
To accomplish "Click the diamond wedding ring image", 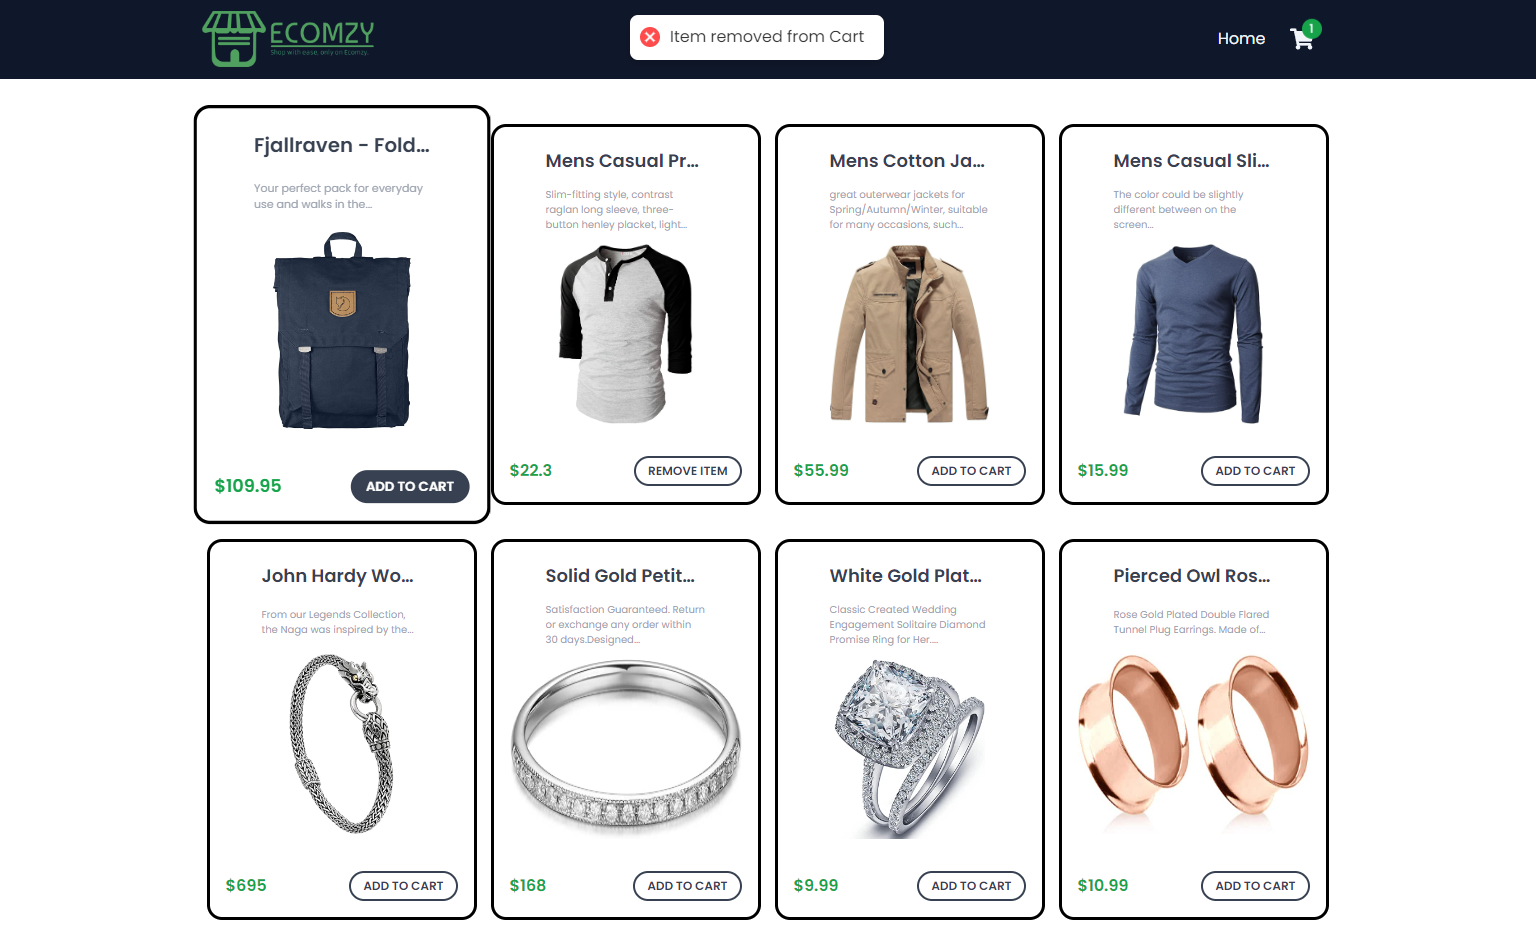I will point(910,749).
